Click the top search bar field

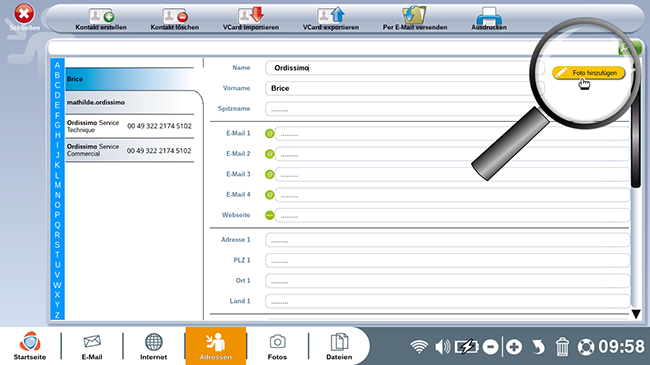[x=333, y=48]
